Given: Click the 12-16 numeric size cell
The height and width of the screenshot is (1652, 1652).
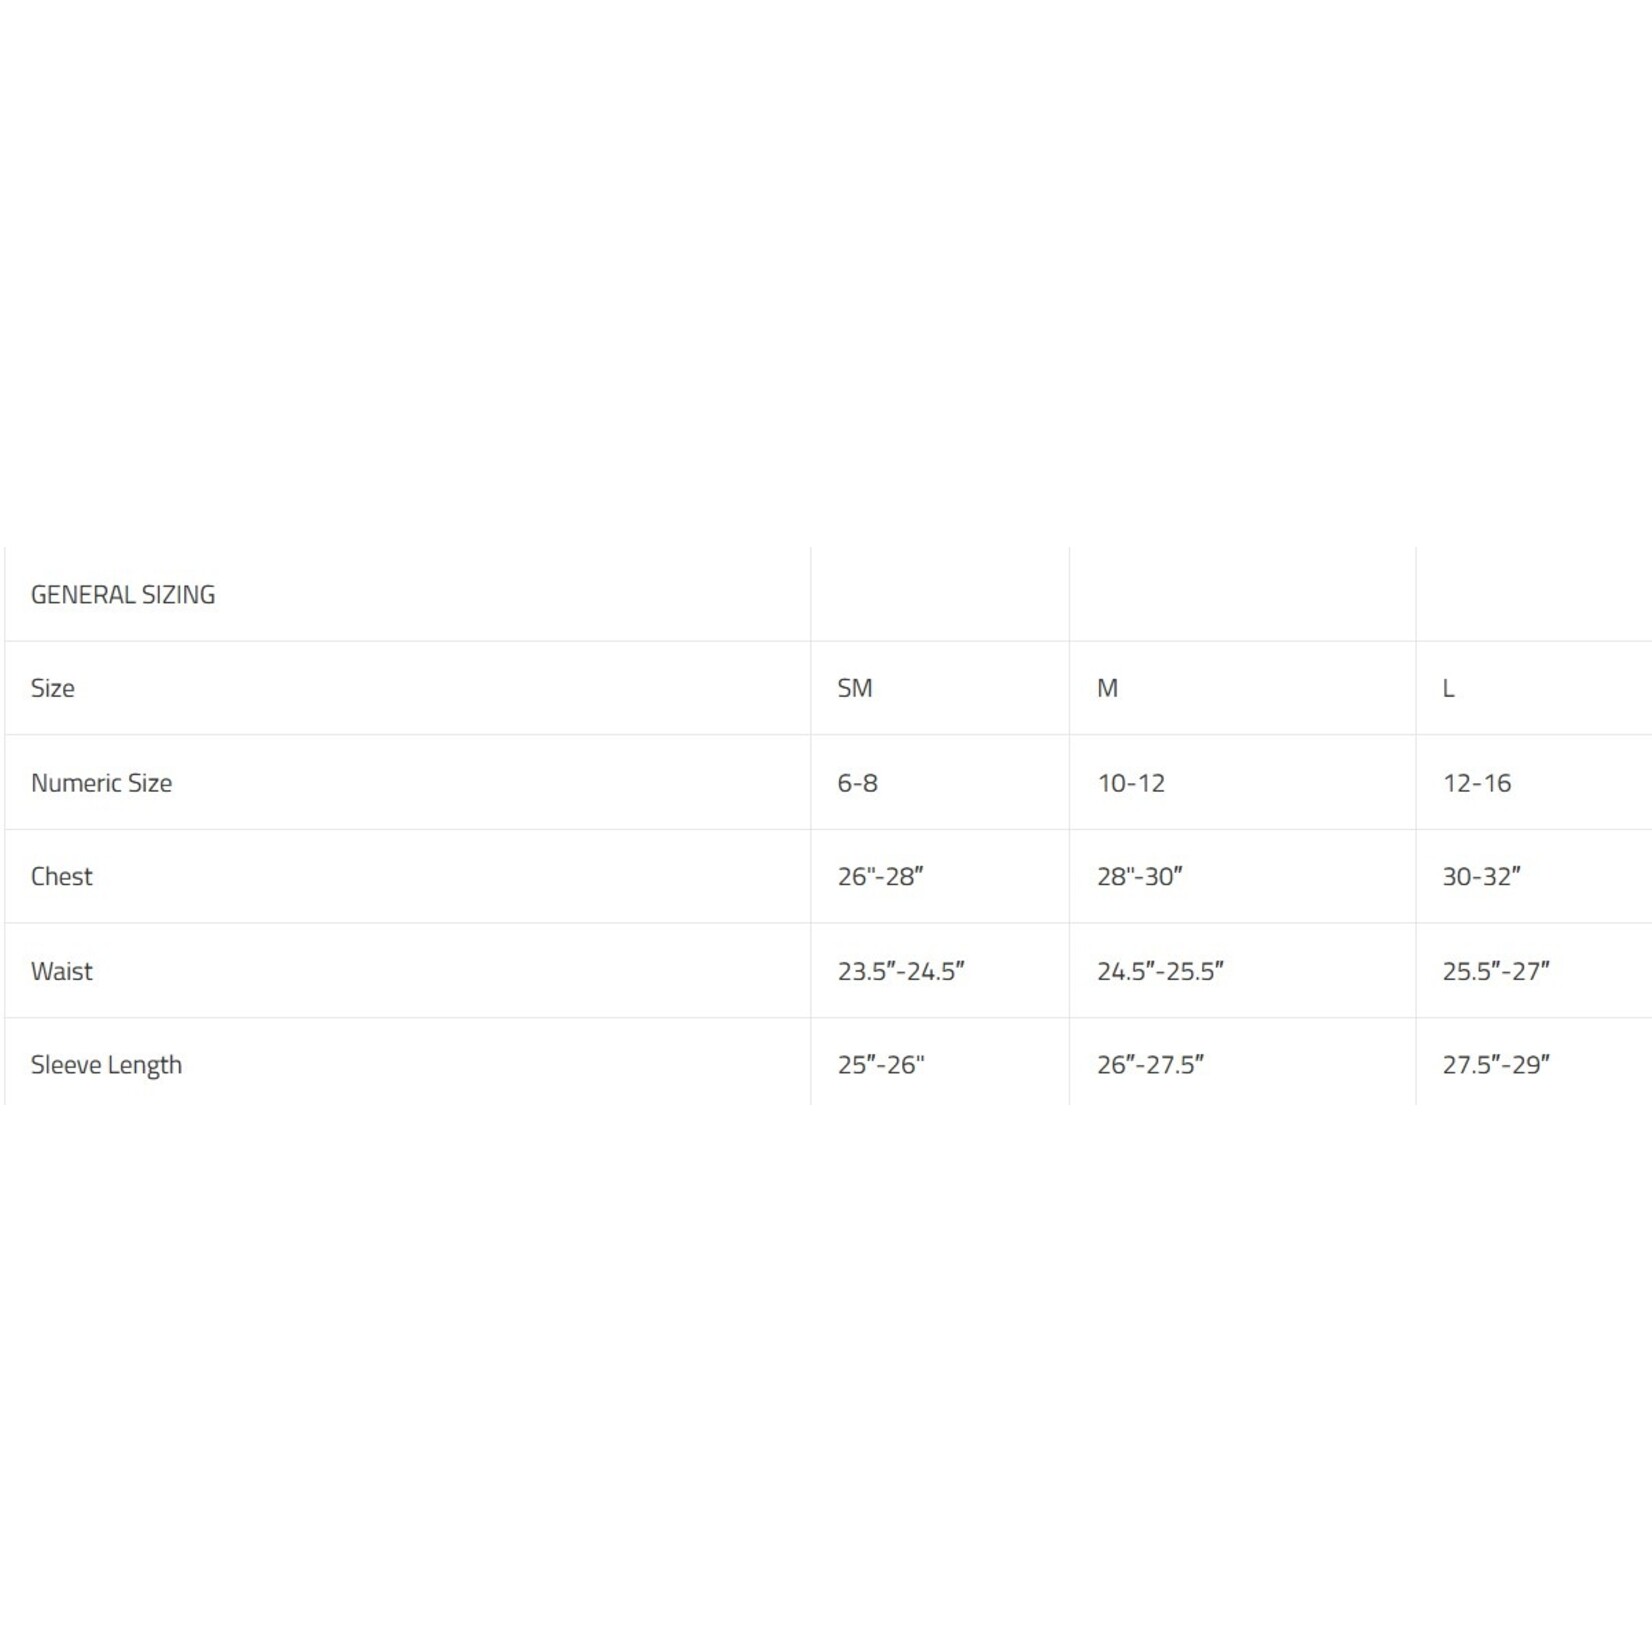Looking at the screenshot, I should click(1476, 783).
